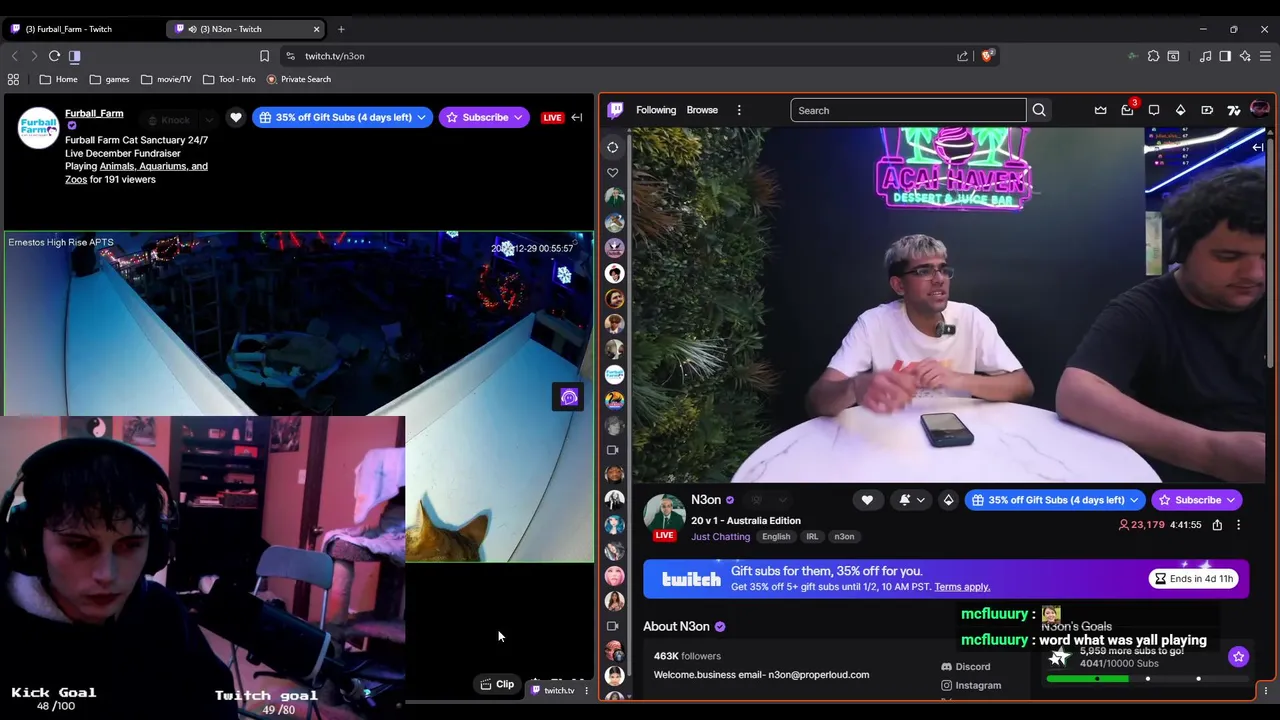This screenshot has width=1280, height=720.
Task: Open the notifications inbox with badge 3
Action: pos(1127,110)
